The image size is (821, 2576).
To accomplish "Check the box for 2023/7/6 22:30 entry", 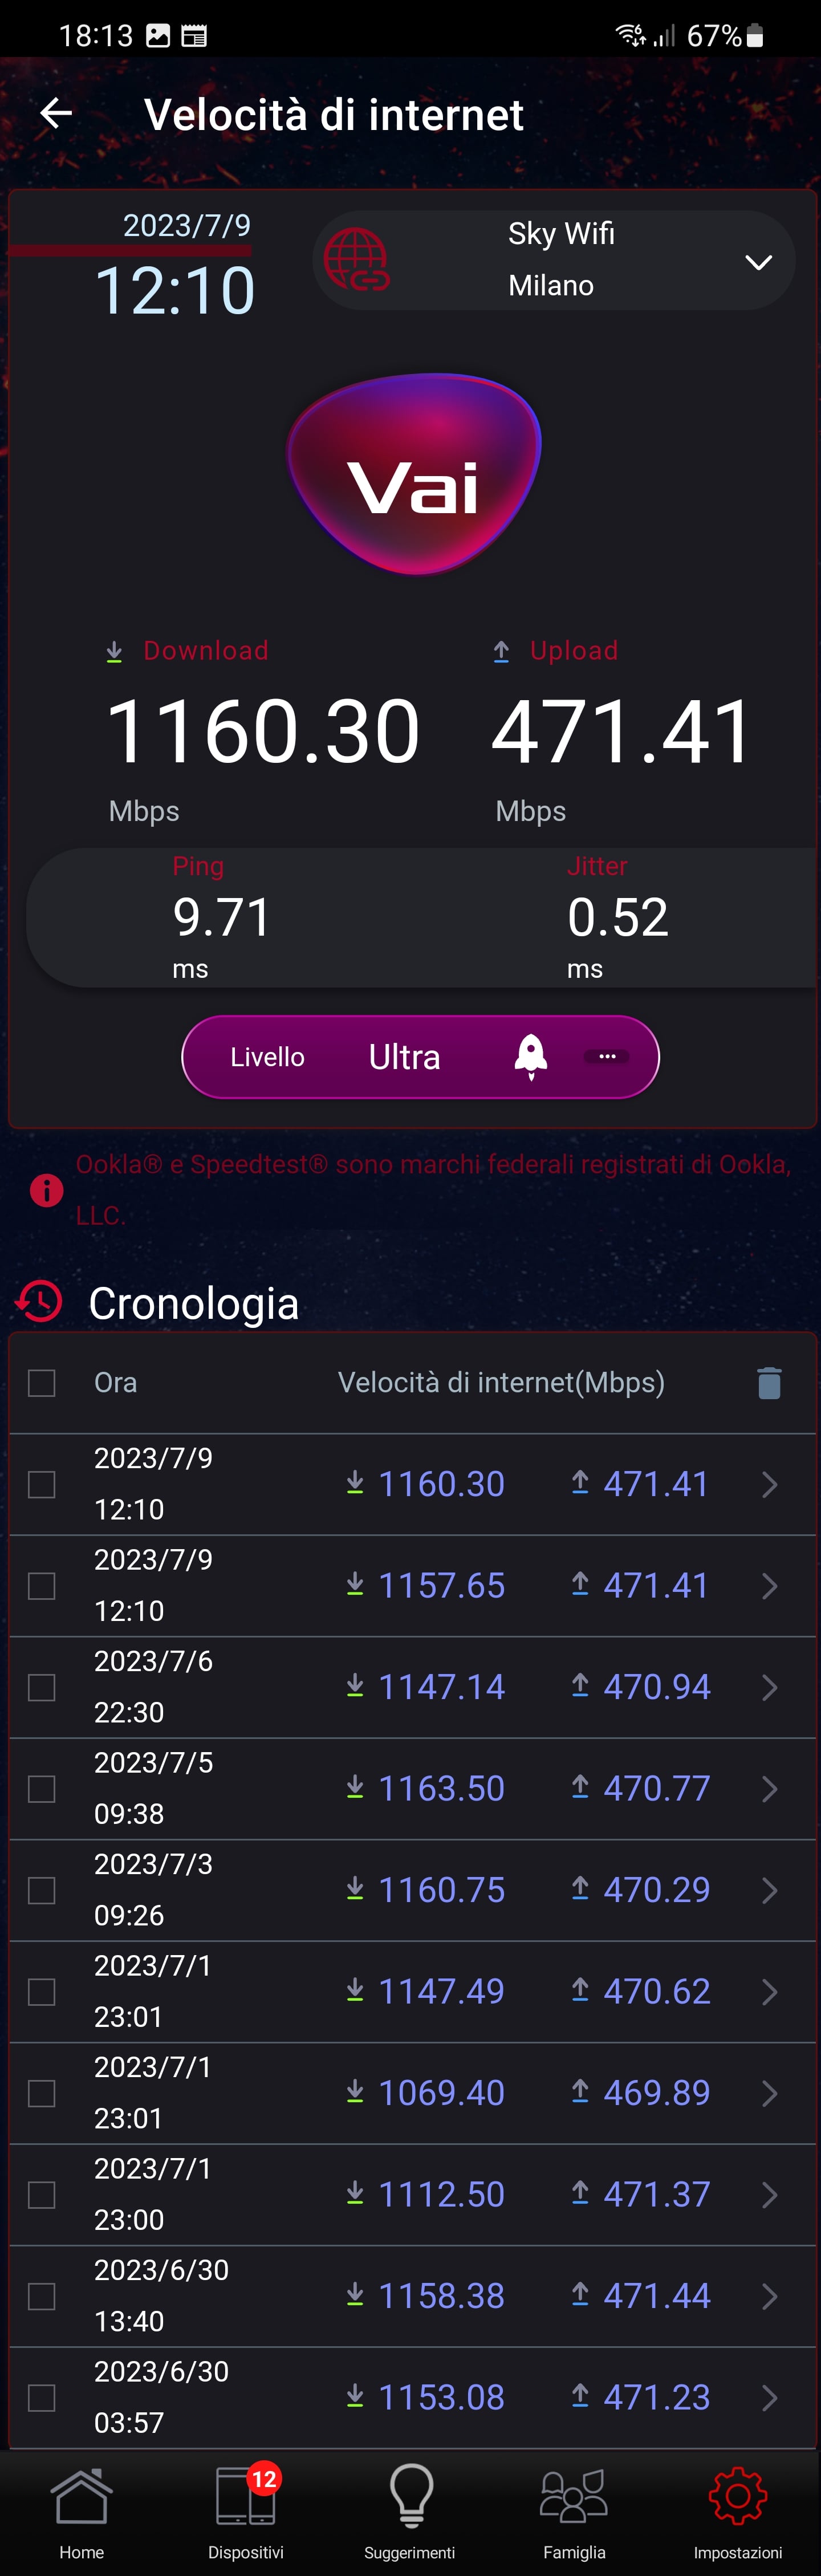I will pos(42,1688).
